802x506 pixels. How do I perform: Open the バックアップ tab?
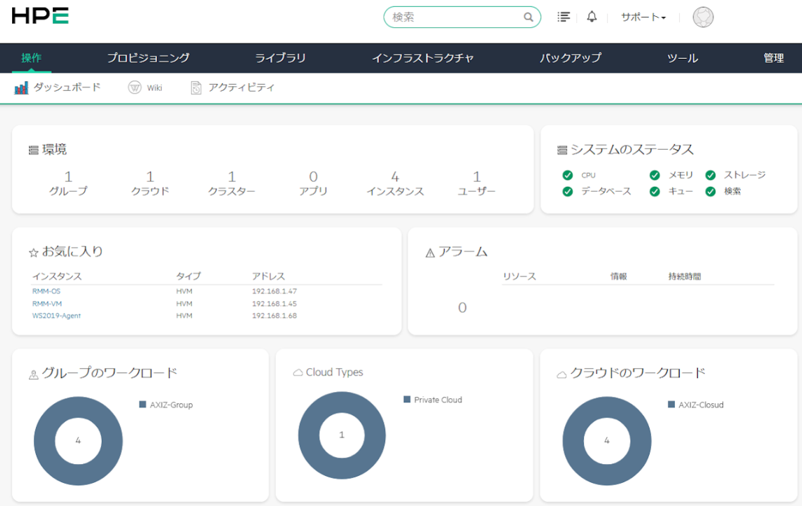(570, 58)
